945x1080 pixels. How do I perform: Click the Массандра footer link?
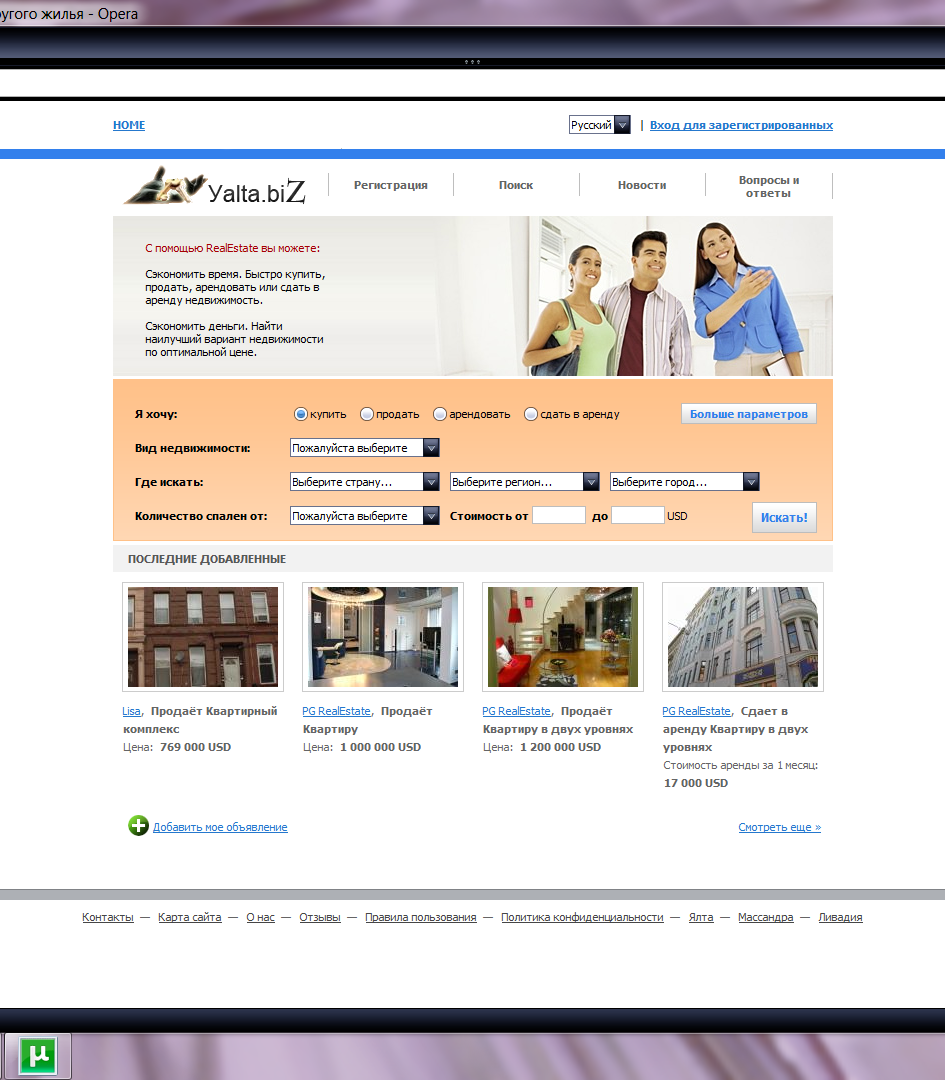[765, 917]
